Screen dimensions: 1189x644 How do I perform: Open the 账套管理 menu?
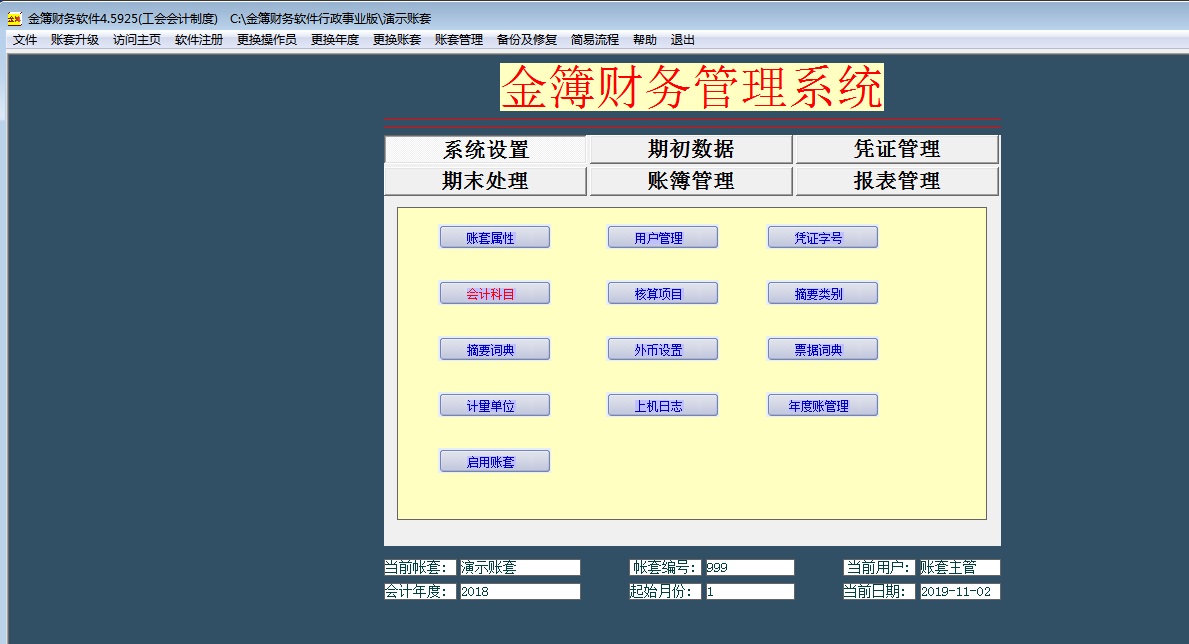tap(460, 40)
